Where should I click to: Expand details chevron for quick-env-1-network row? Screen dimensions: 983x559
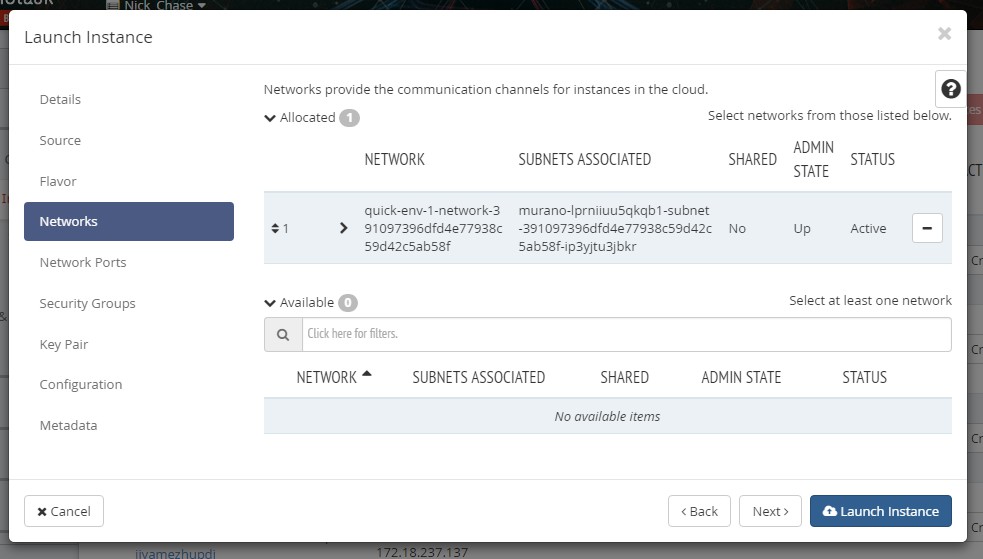(343, 228)
